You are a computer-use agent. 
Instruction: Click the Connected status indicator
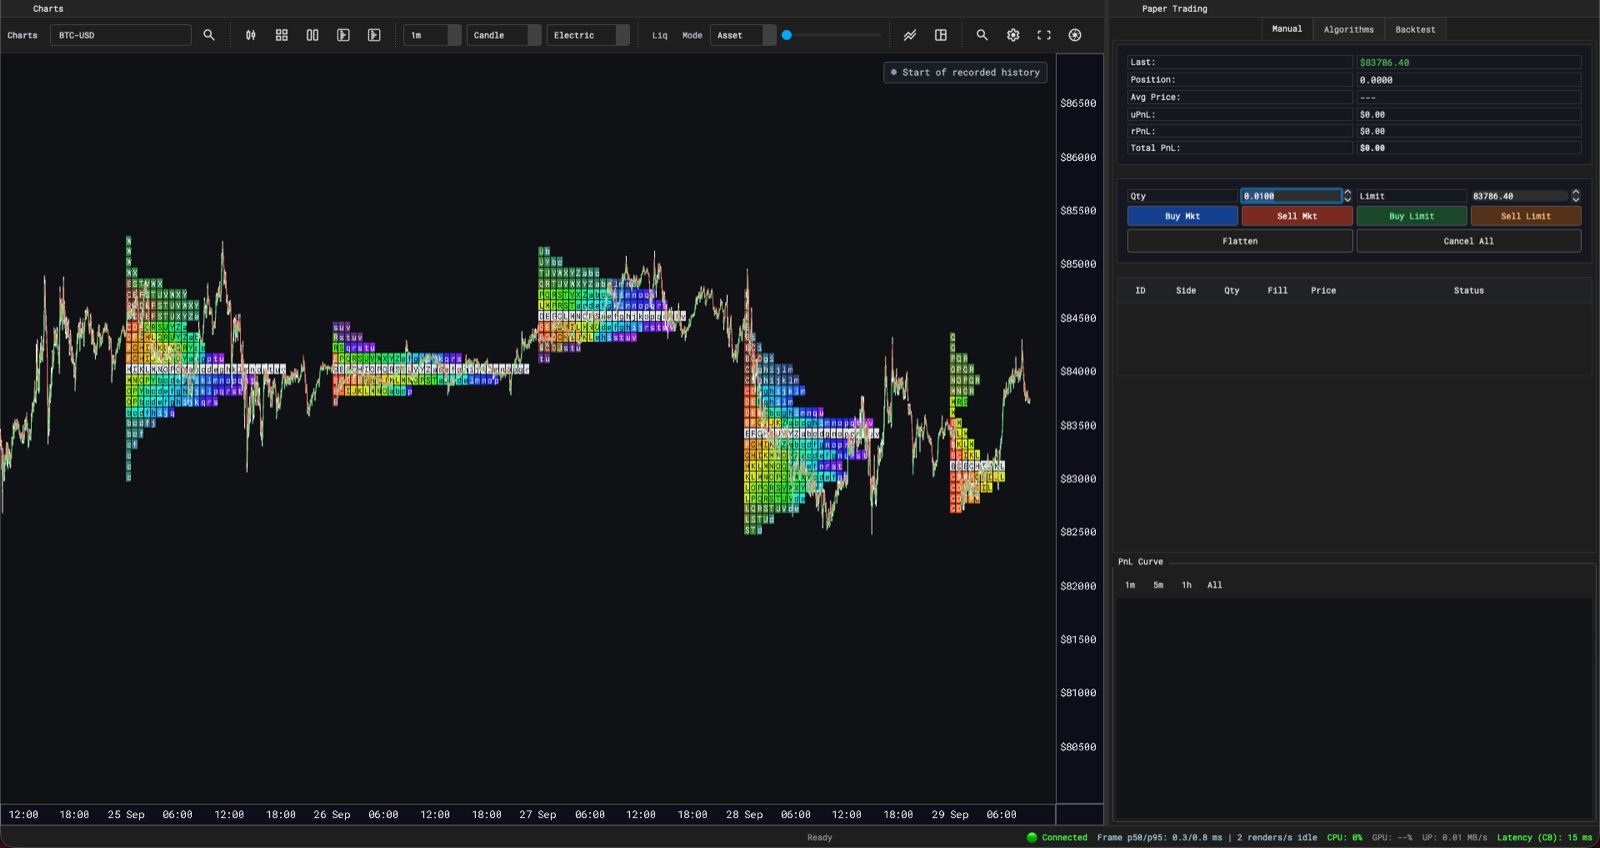point(1057,838)
